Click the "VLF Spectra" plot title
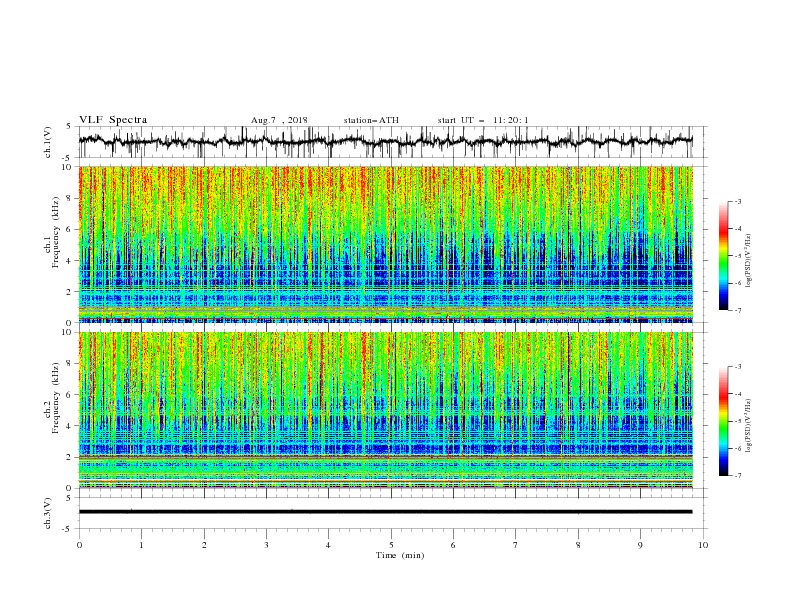The width and height of the screenshot is (792, 612). coord(113,120)
